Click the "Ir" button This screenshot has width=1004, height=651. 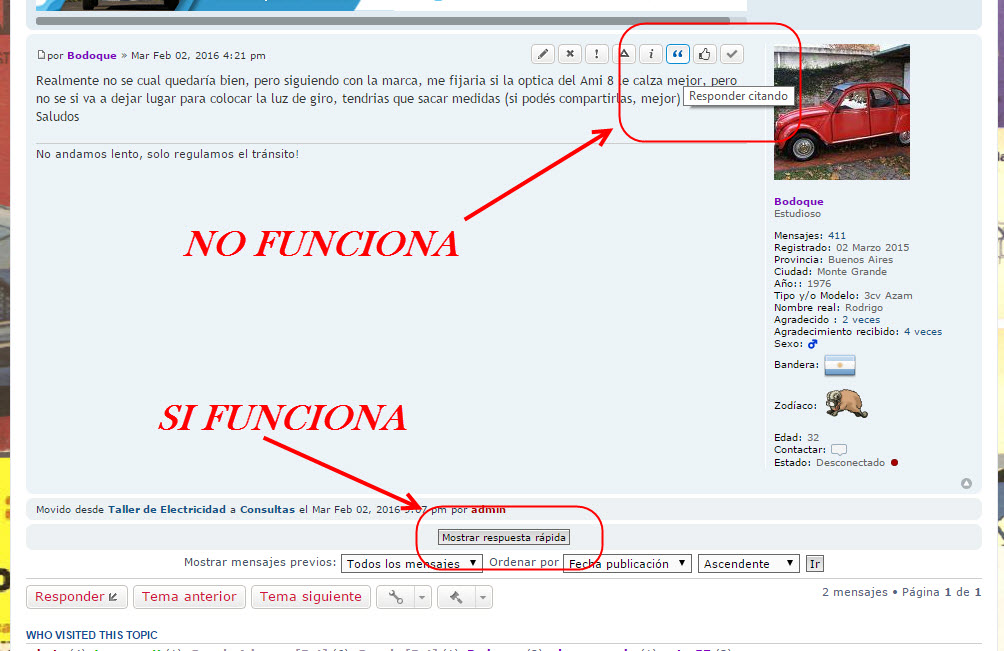tap(814, 563)
